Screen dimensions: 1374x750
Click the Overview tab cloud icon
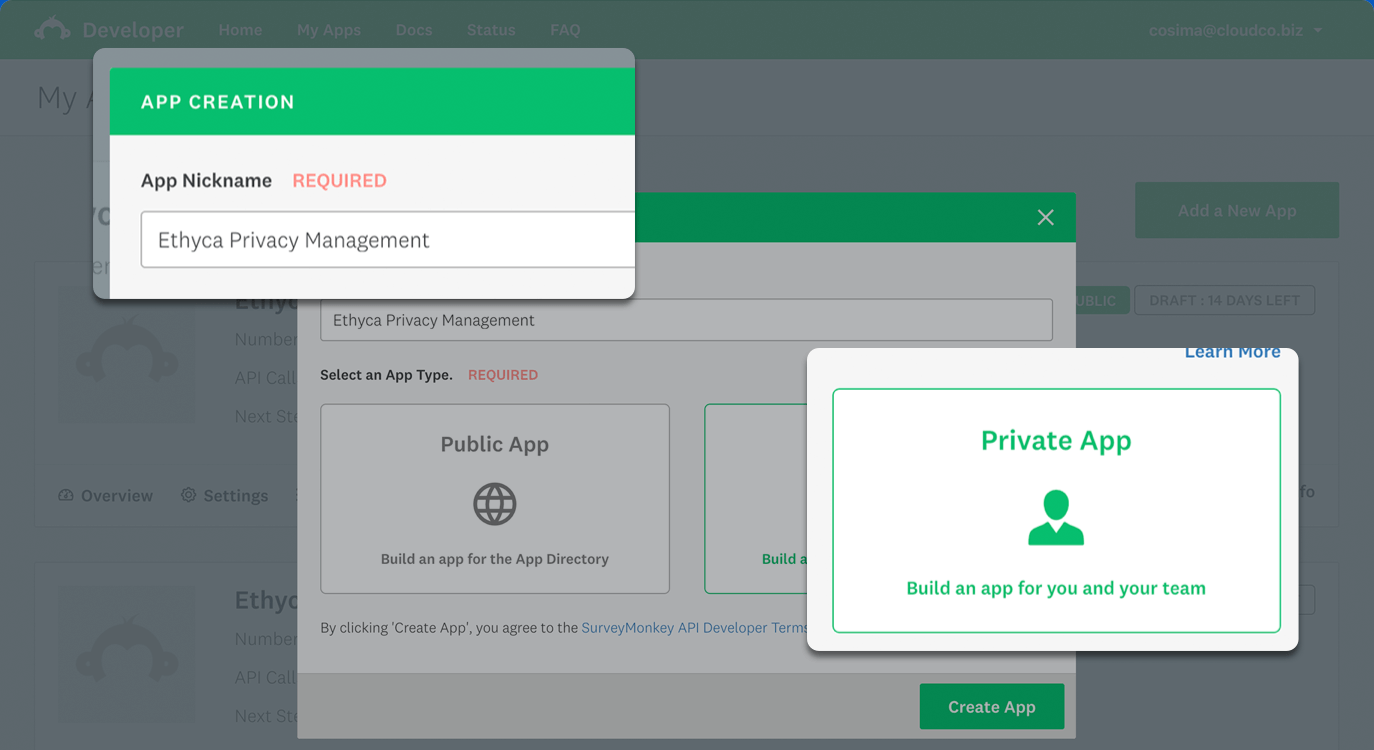66,496
